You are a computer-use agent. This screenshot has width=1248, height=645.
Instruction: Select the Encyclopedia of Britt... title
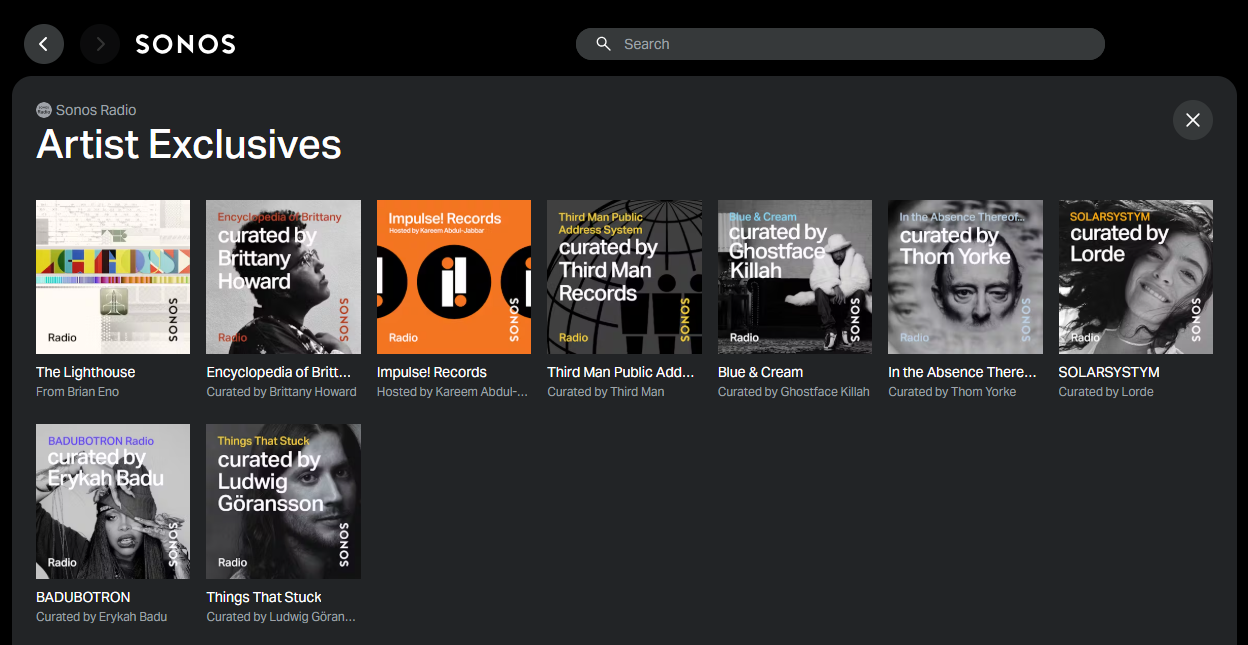[279, 372]
